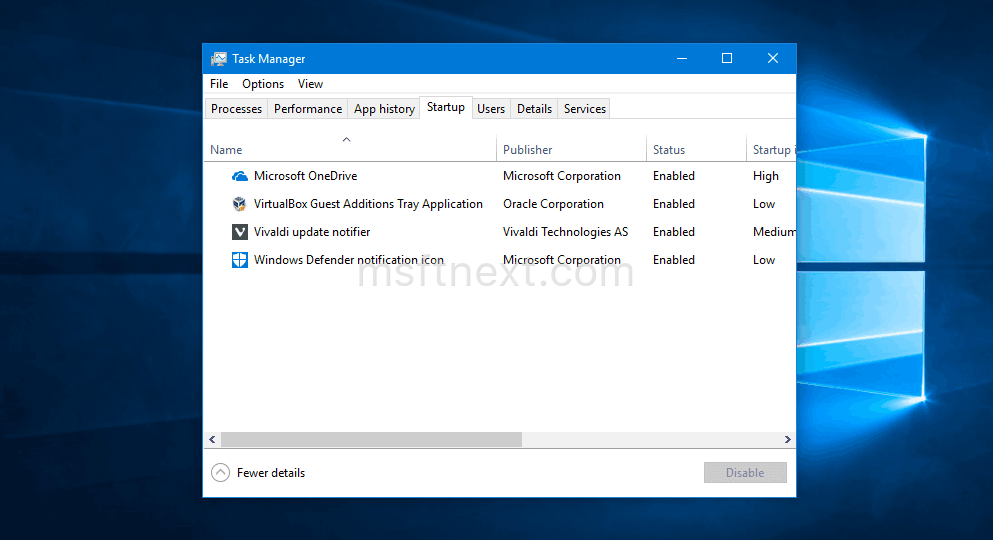Viewport: 993px width, 540px height.
Task: Minimize the Task Manager window
Action: (682, 58)
